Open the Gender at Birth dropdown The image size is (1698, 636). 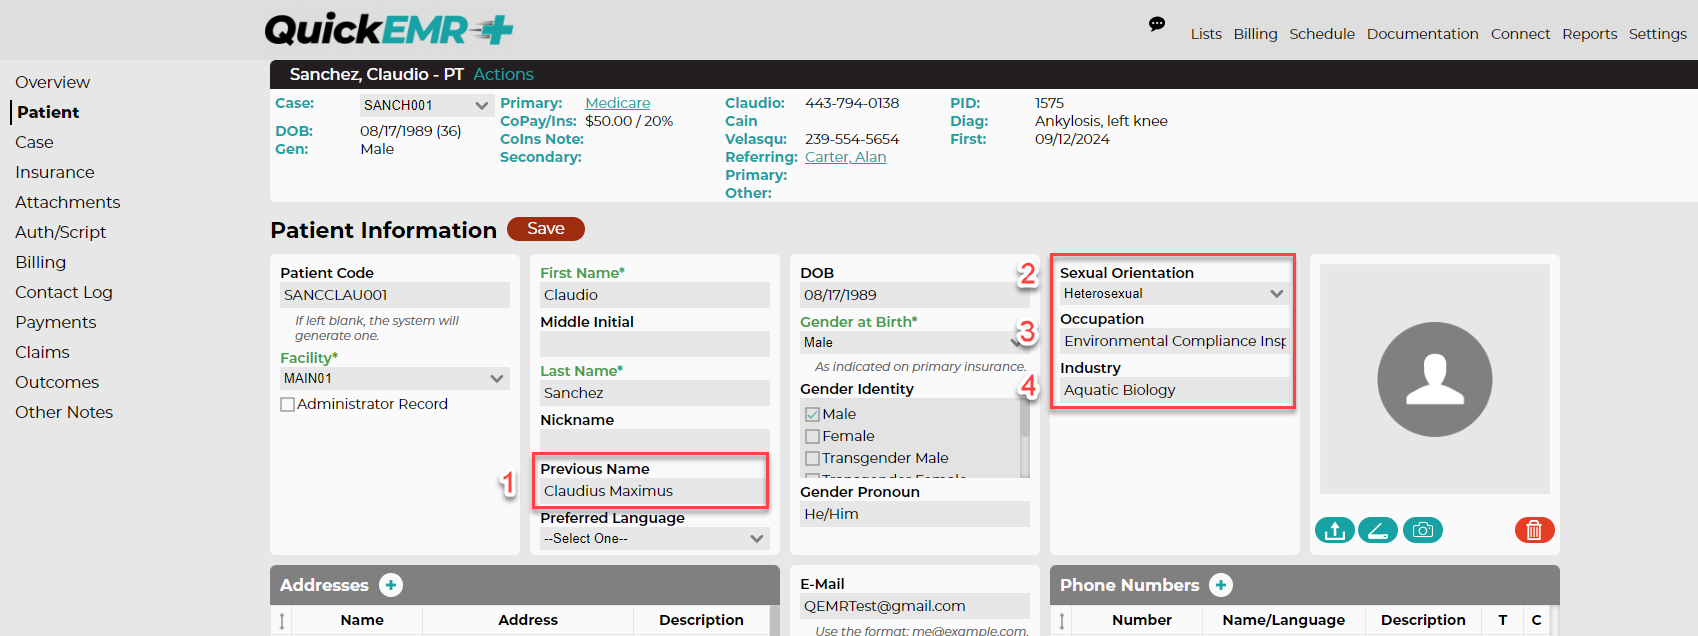coord(915,342)
